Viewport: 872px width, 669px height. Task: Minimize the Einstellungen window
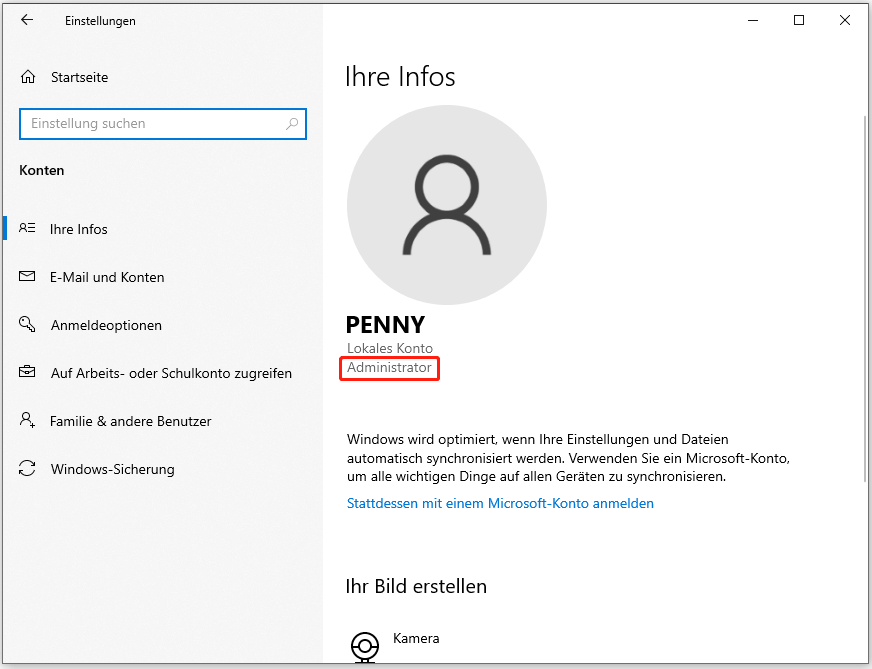(x=752, y=20)
